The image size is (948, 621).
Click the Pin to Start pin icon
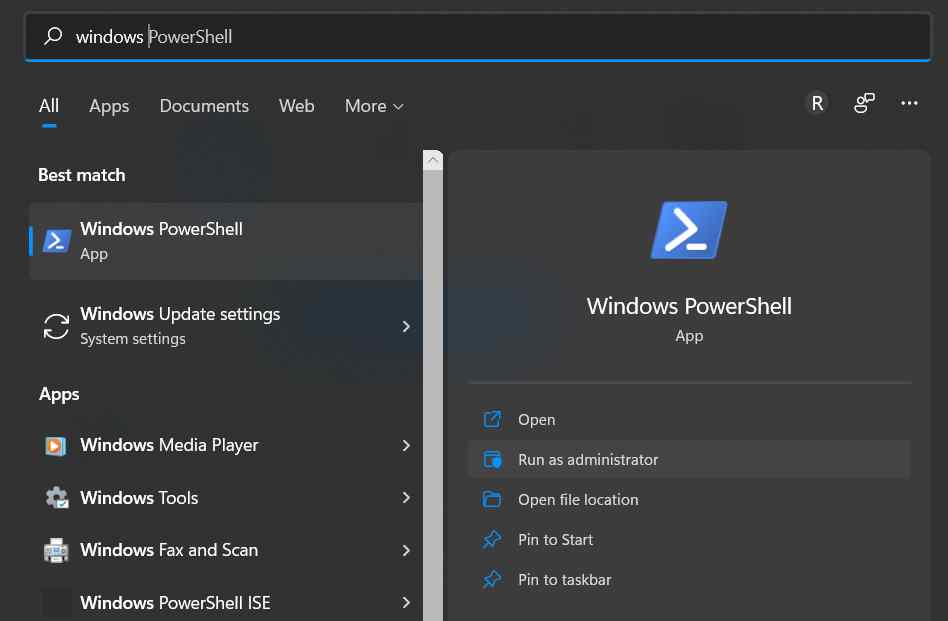(x=492, y=539)
